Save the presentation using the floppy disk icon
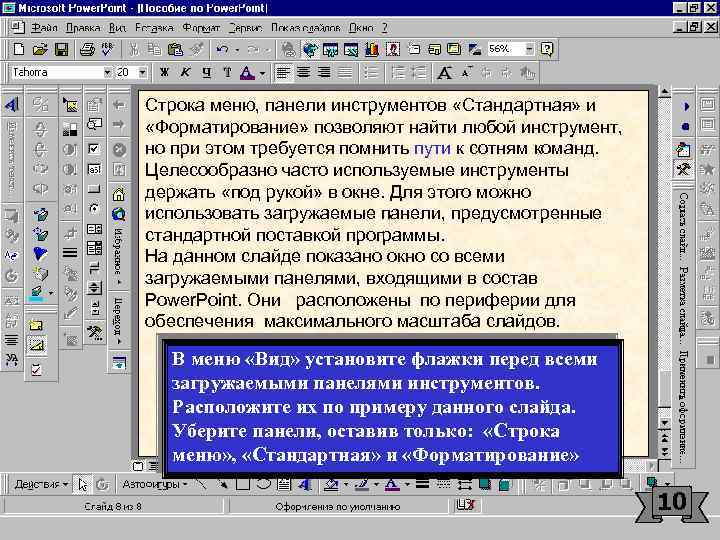This screenshot has width=720, height=540. coord(61,49)
